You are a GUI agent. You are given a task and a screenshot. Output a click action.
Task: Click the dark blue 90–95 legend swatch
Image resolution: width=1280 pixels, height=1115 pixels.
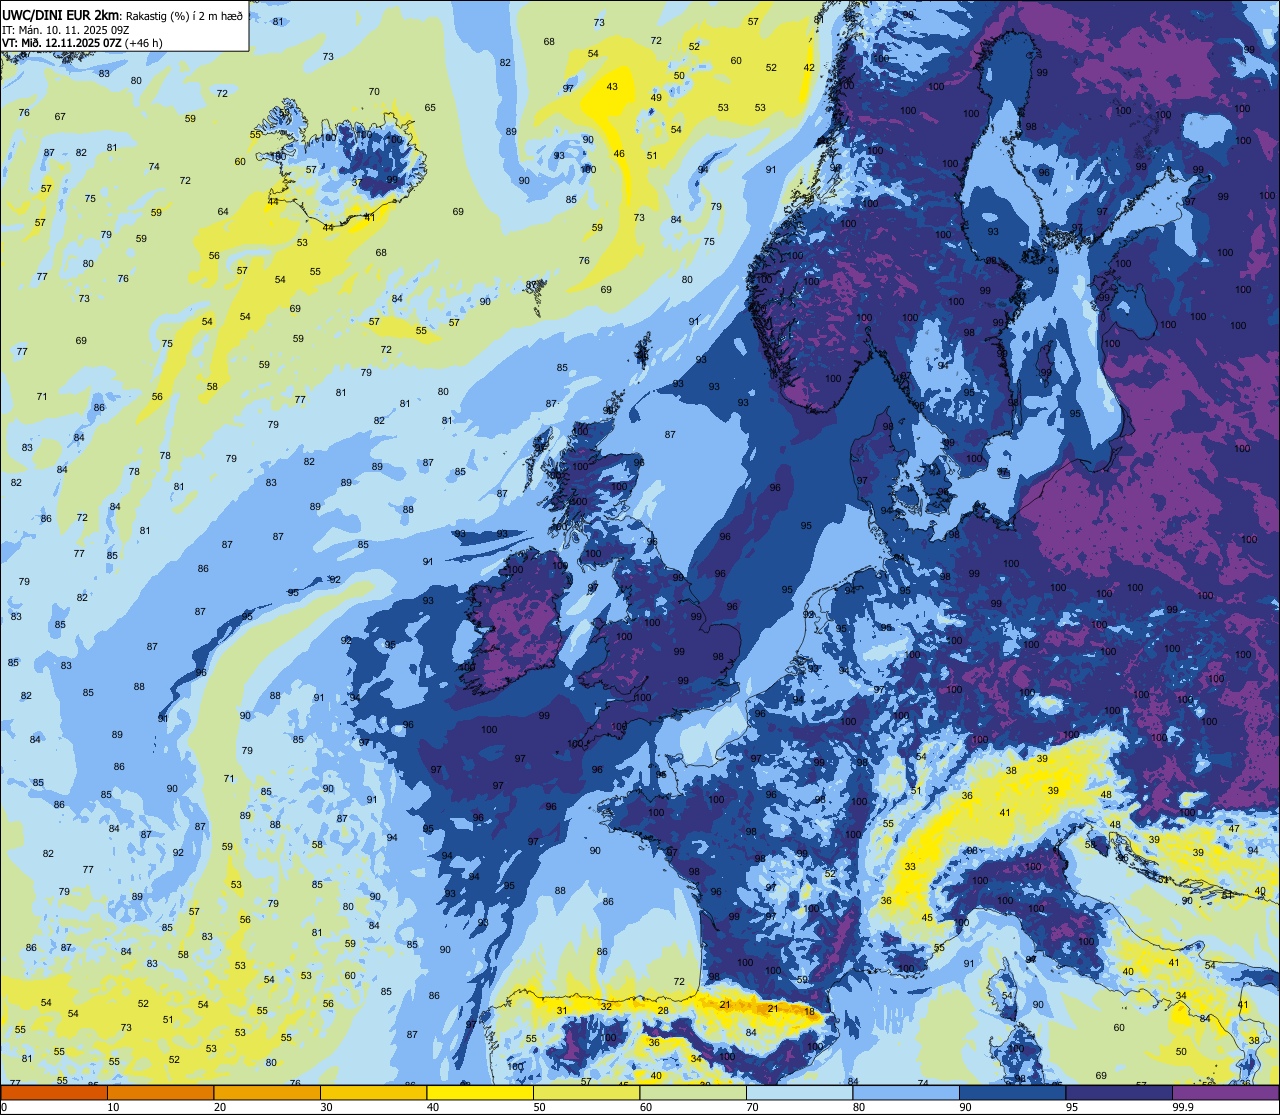(x=1012, y=1093)
